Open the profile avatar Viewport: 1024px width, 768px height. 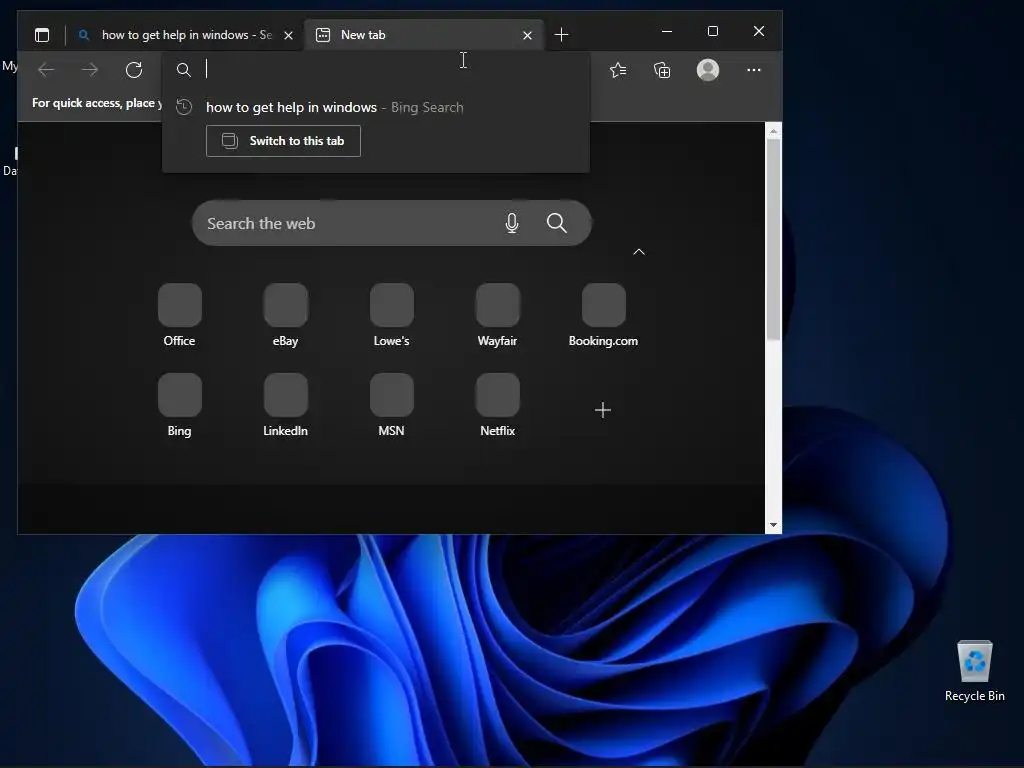(708, 70)
